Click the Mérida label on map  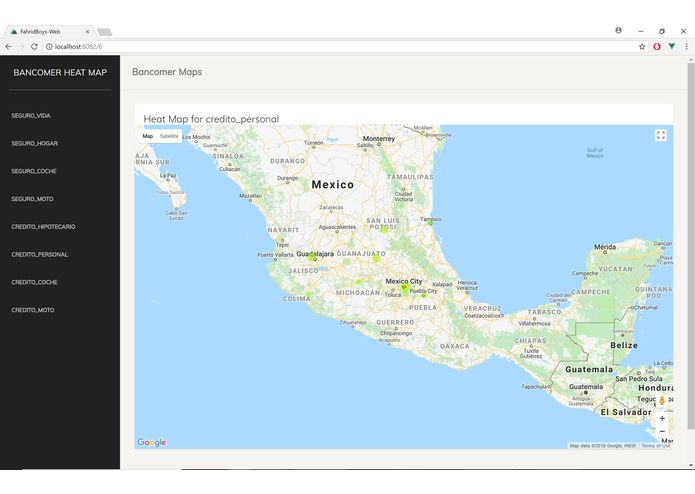coord(605,247)
